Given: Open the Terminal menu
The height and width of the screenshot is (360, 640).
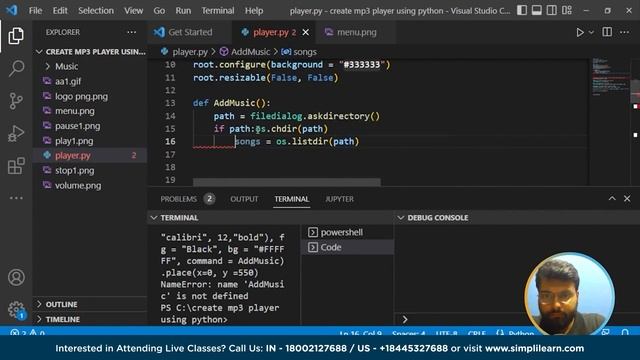Looking at the screenshot, I should pos(218,10).
